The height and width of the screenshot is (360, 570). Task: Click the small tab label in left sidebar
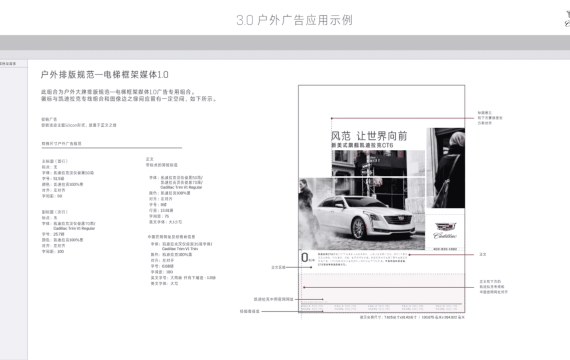[x=8, y=64]
